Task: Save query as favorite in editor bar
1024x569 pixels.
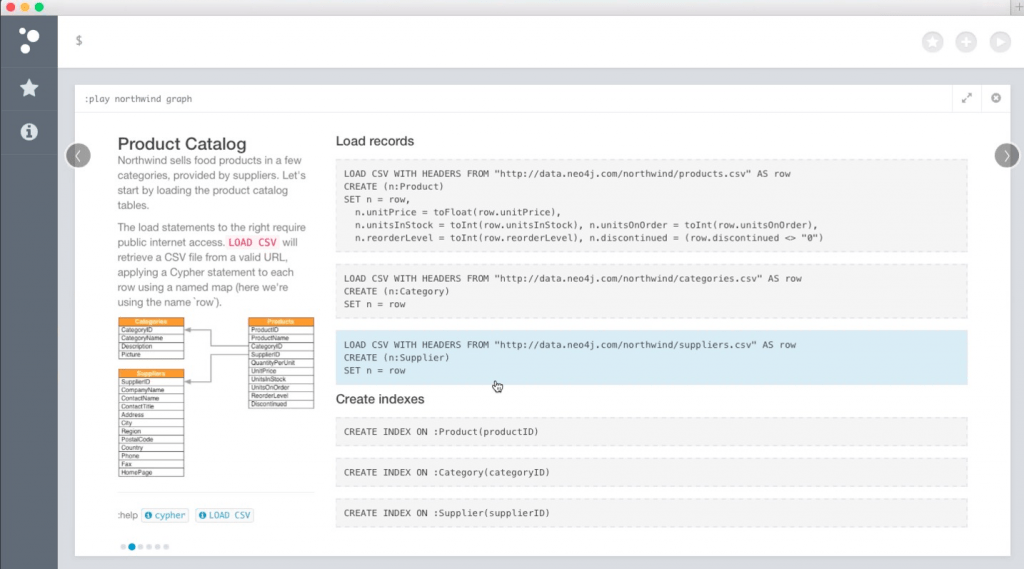Action: tap(933, 42)
